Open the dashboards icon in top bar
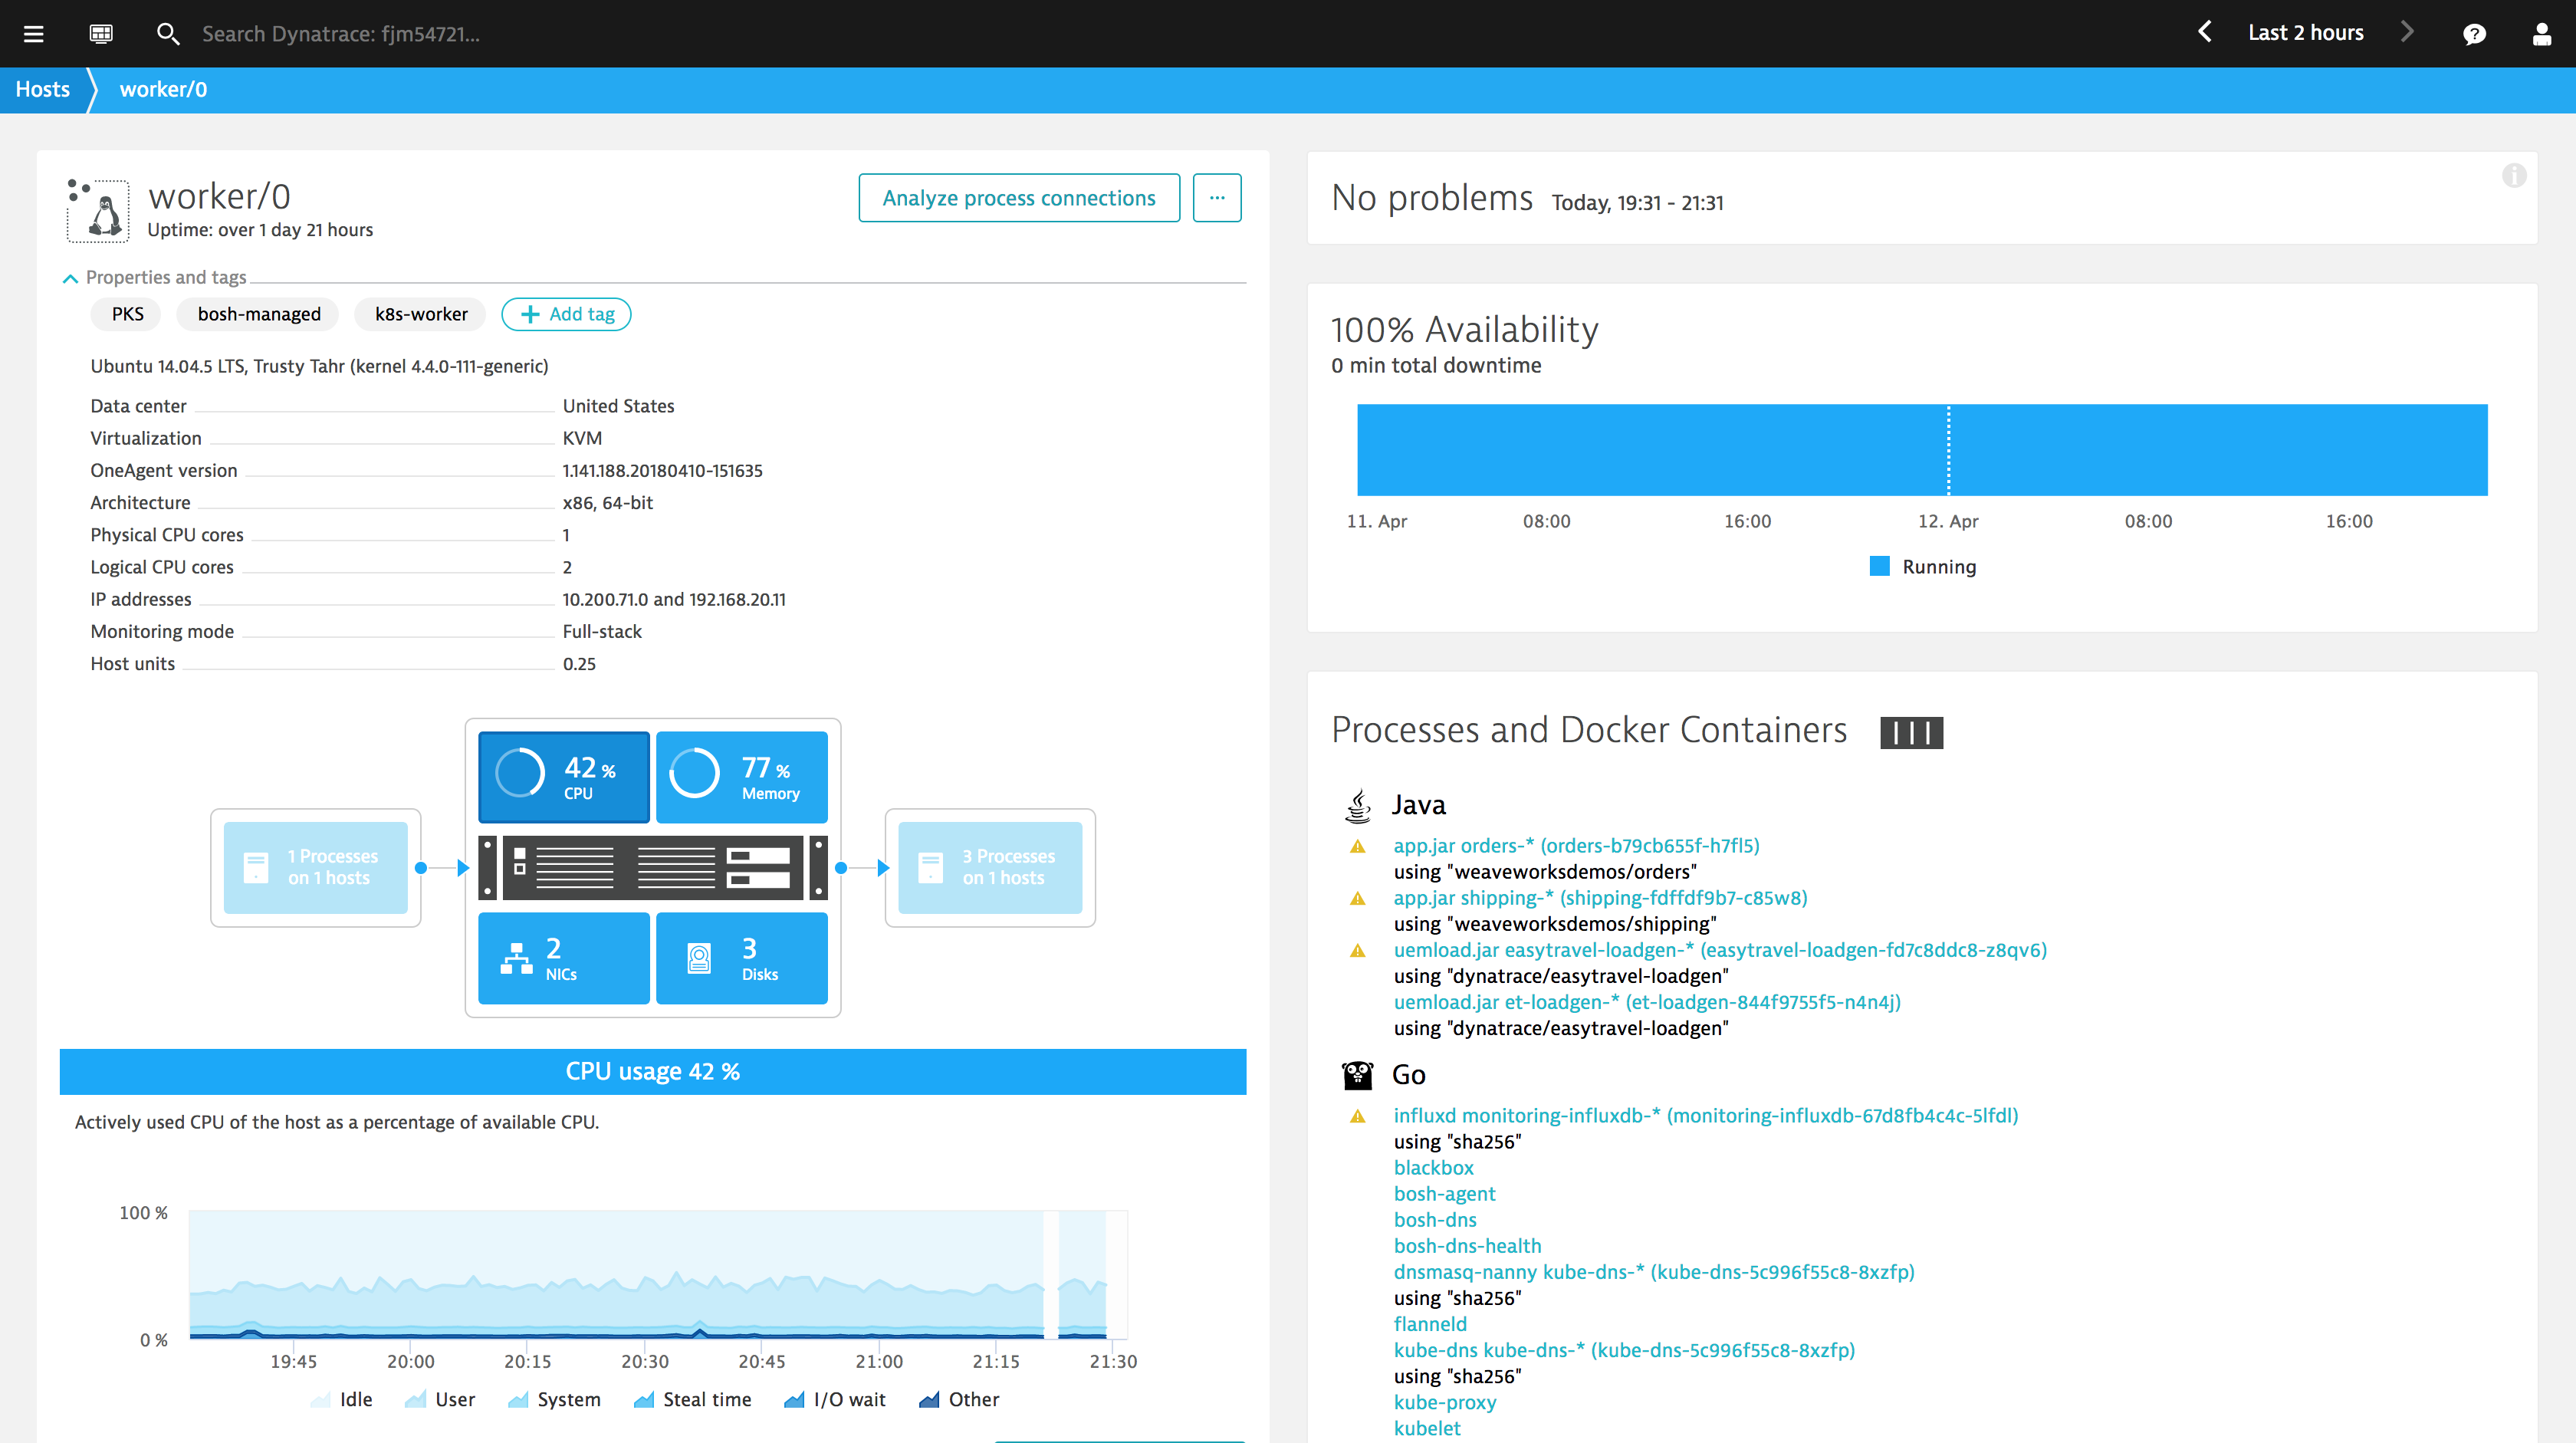 101,34
